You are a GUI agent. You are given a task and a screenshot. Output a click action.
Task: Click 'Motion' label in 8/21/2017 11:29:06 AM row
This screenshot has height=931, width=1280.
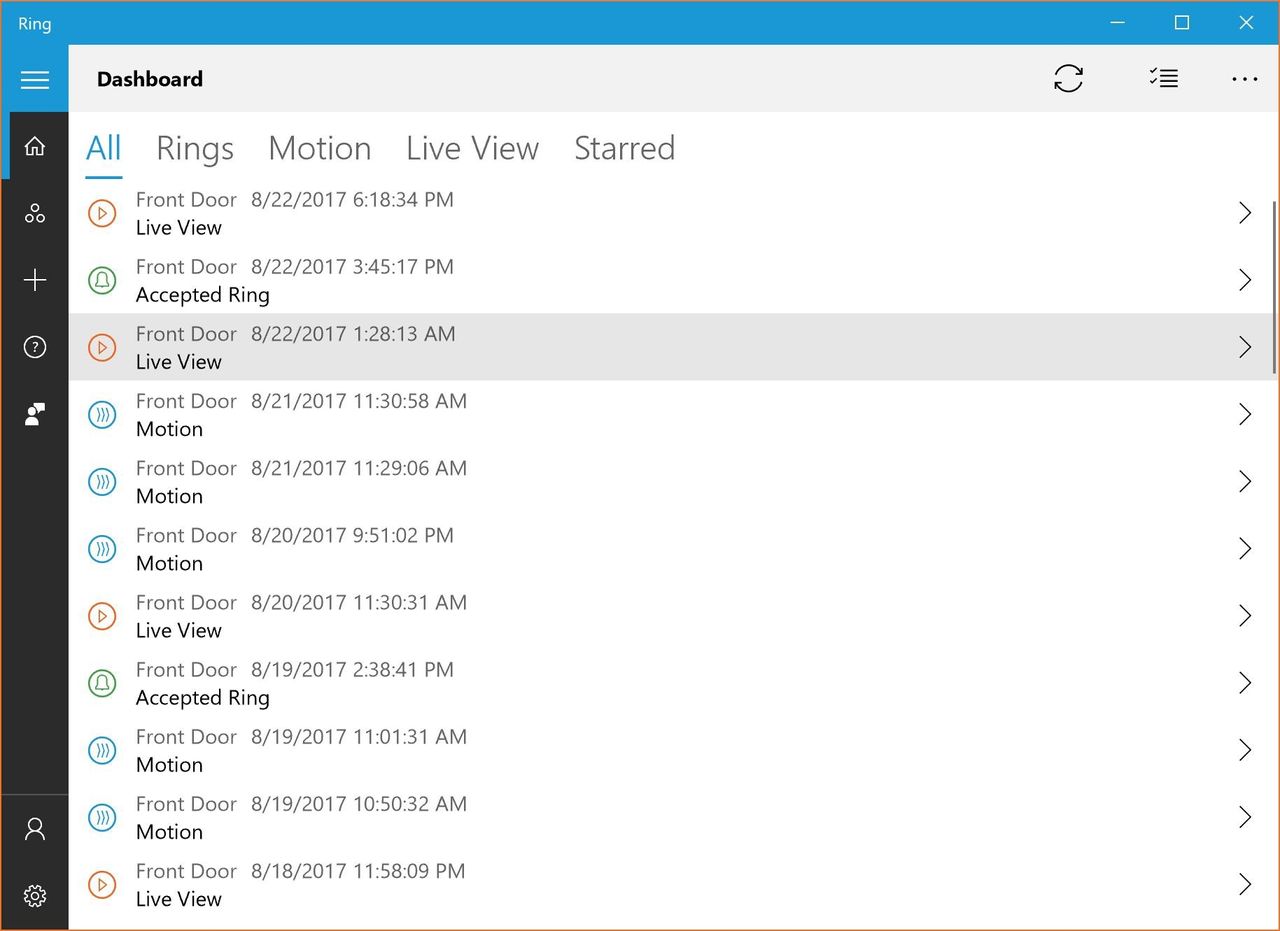click(169, 496)
